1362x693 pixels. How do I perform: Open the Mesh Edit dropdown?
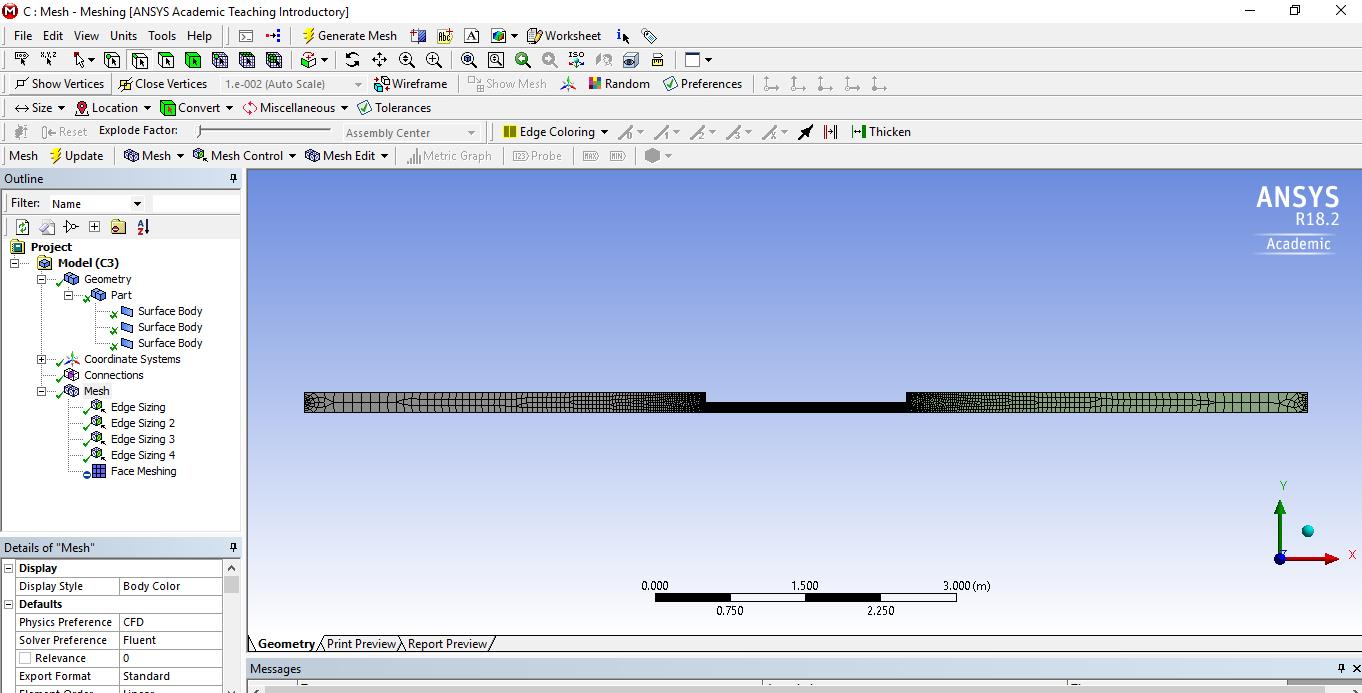346,156
